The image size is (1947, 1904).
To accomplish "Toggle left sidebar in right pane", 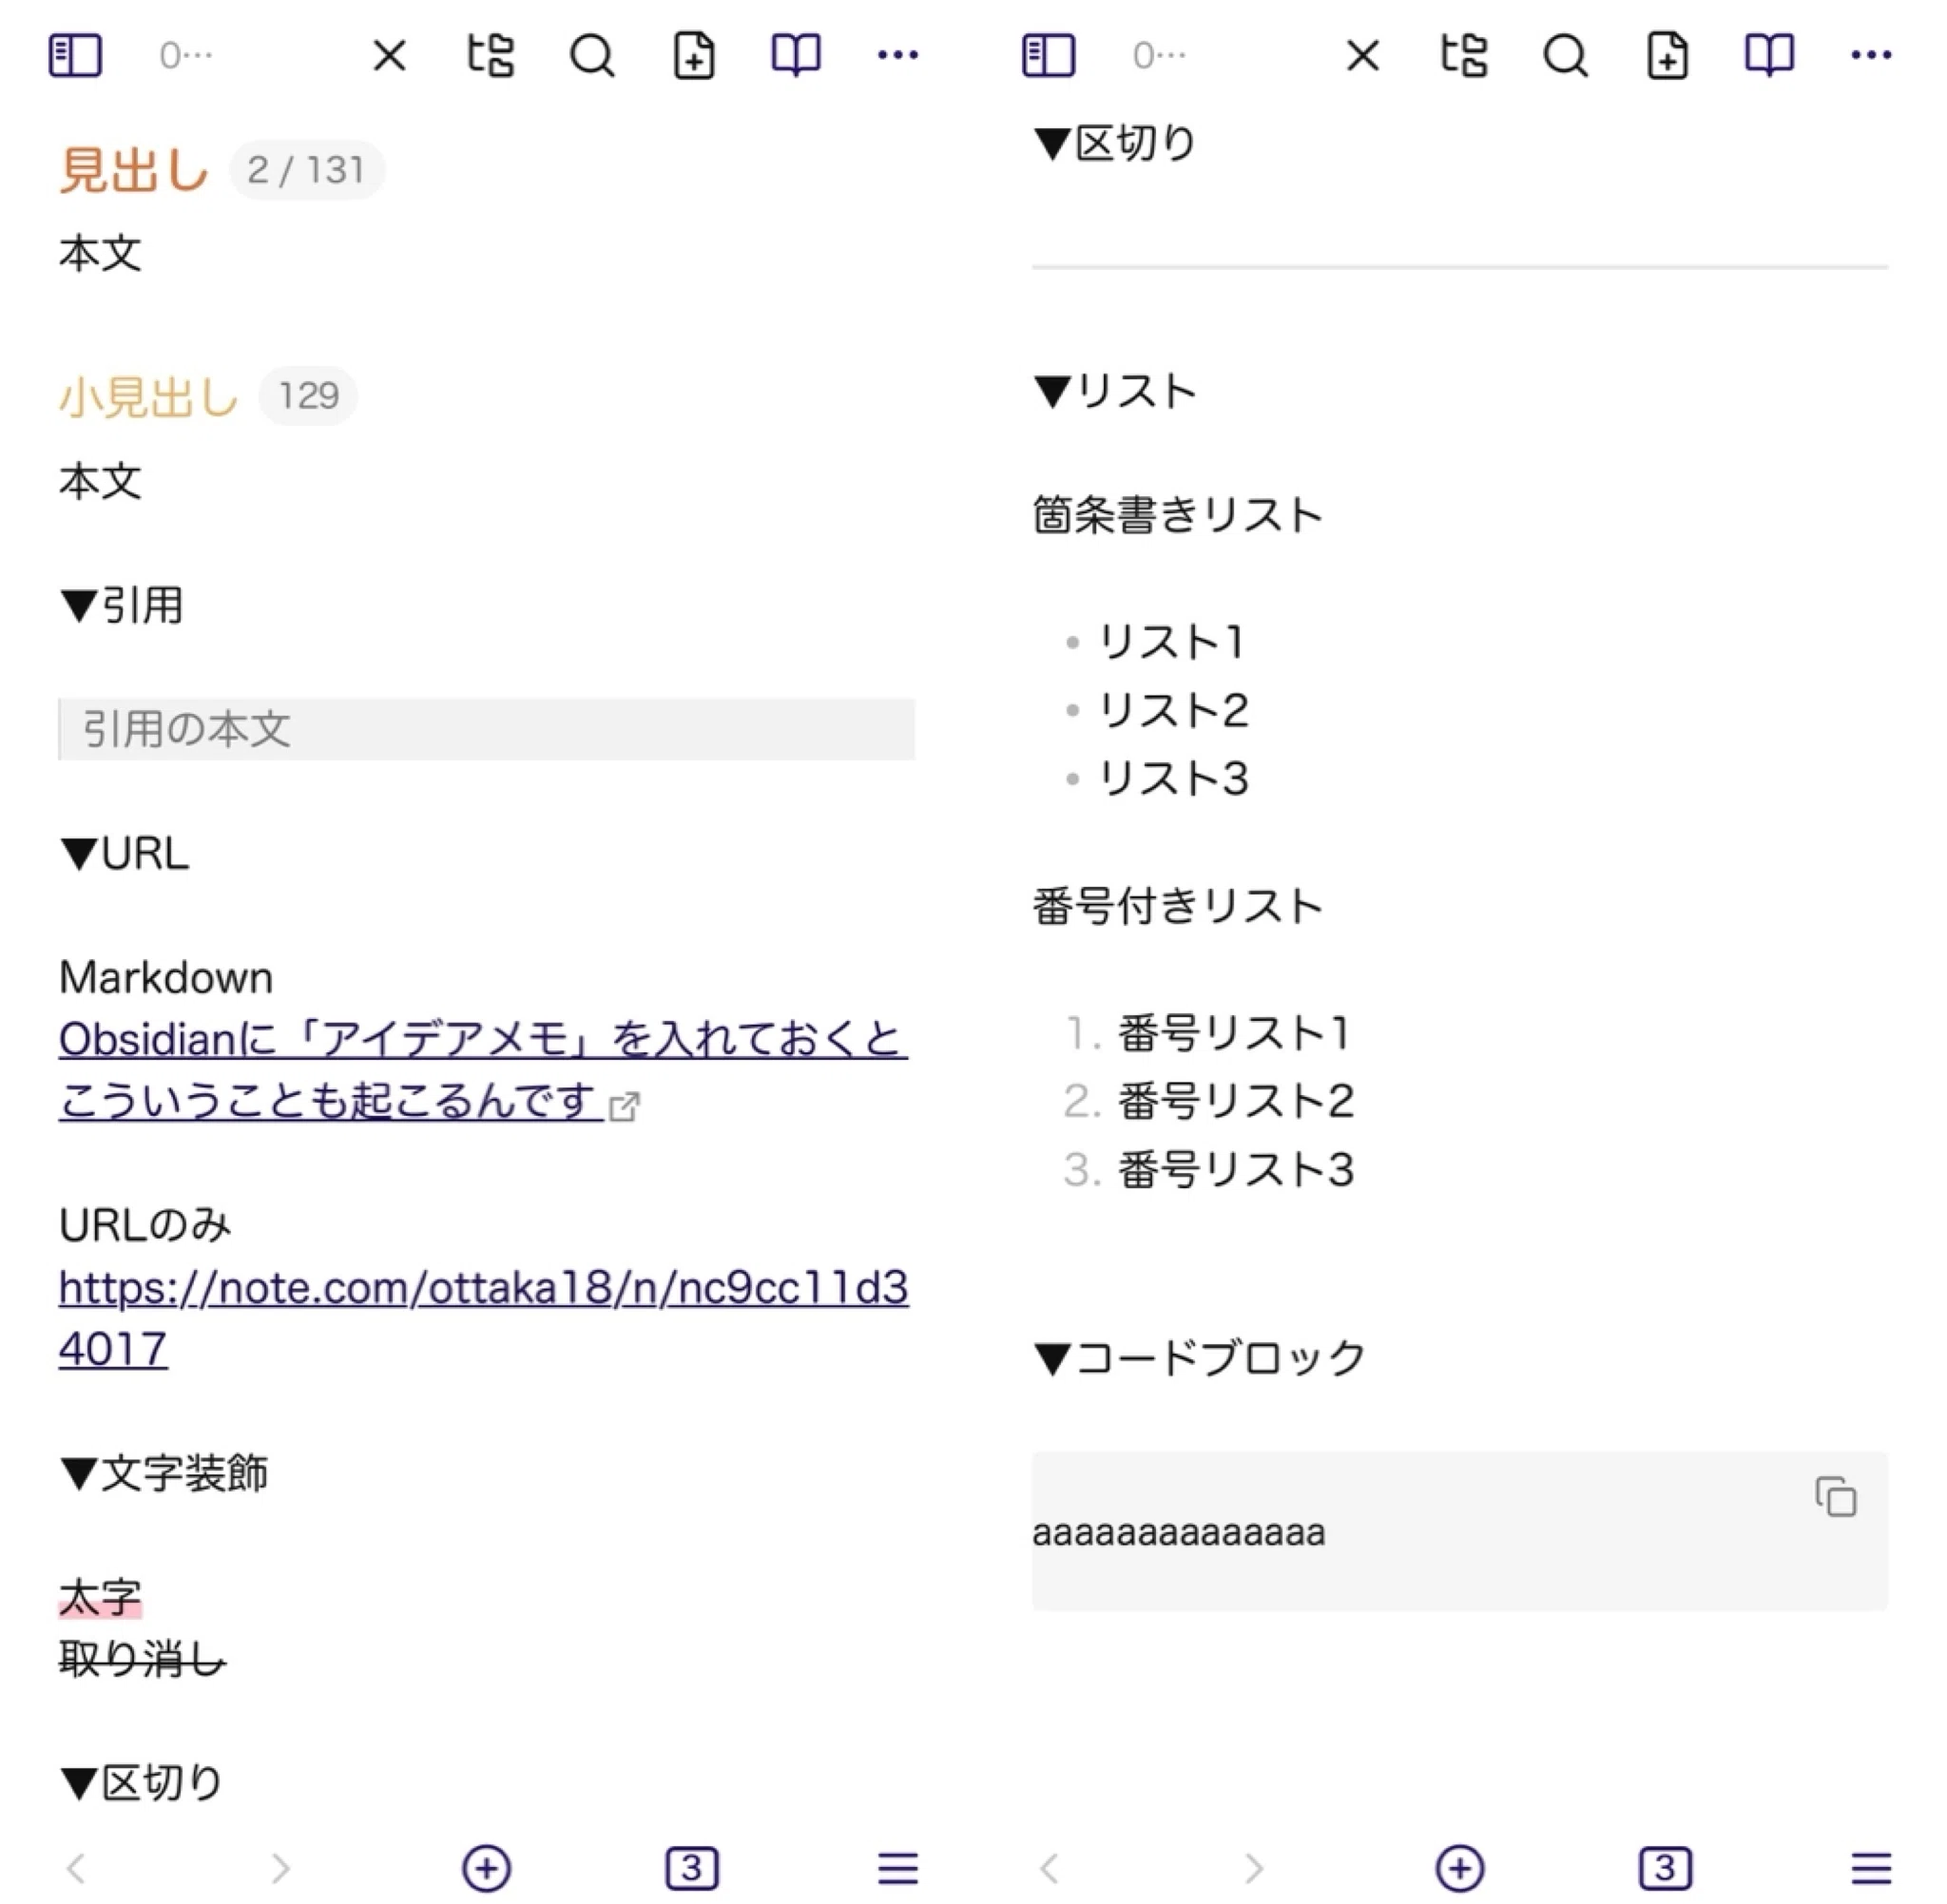I will point(1048,55).
